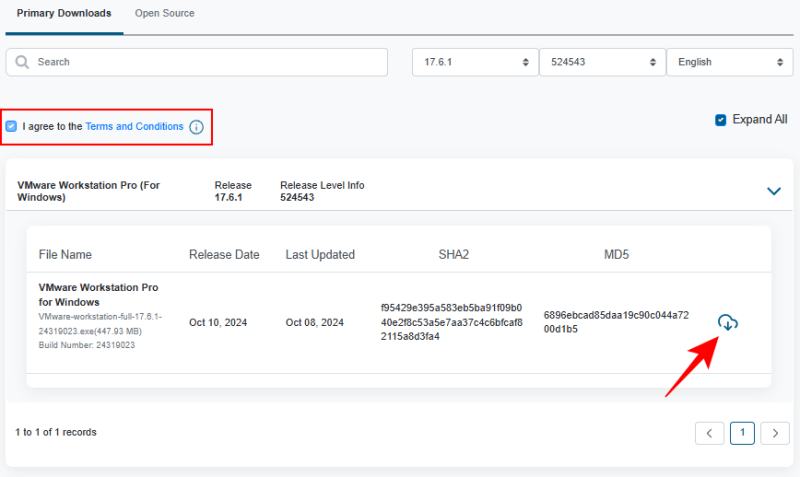Click the SHA2 hash value text
This screenshot has width=800, height=477.
coord(452,322)
